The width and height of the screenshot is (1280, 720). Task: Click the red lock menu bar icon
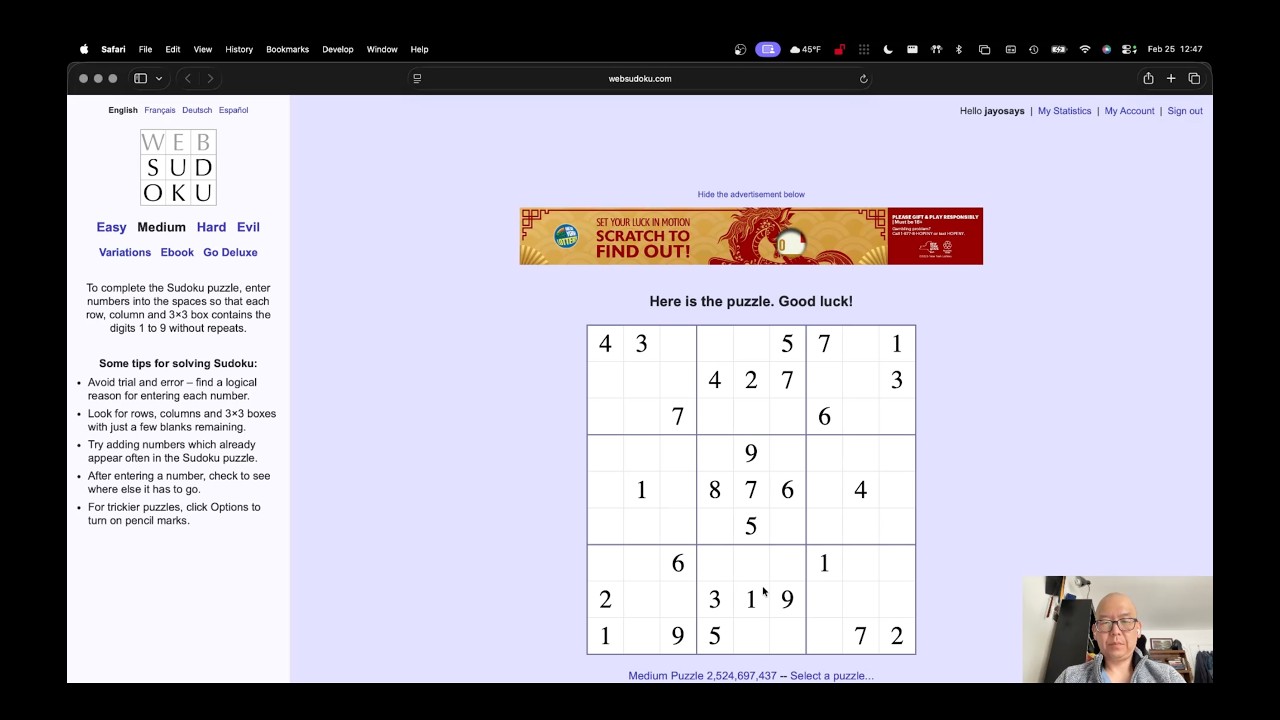click(x=840, y=49)
